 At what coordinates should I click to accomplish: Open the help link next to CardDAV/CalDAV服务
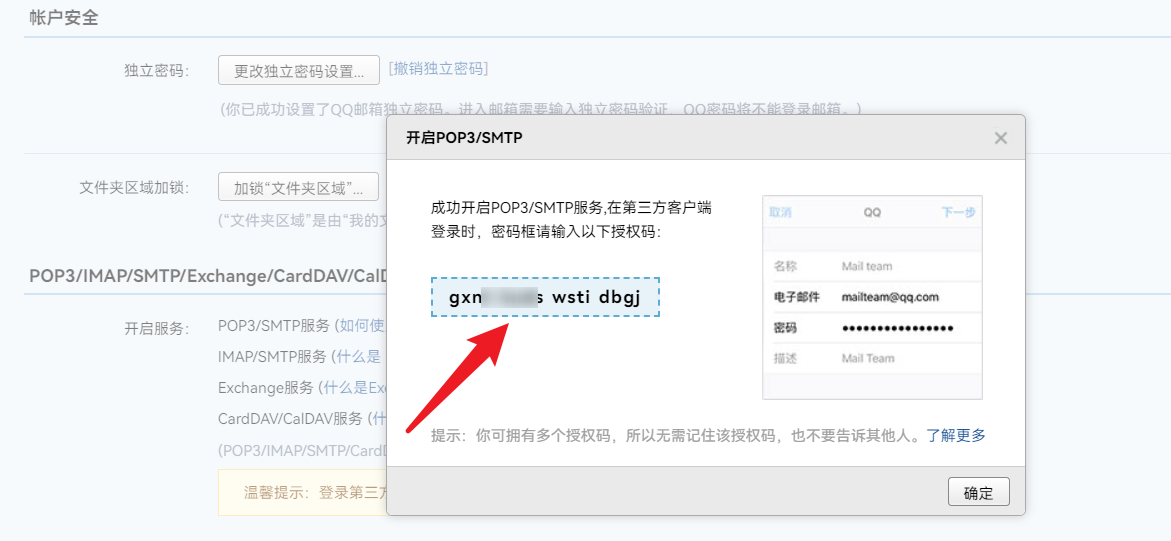tap(379, 418)
